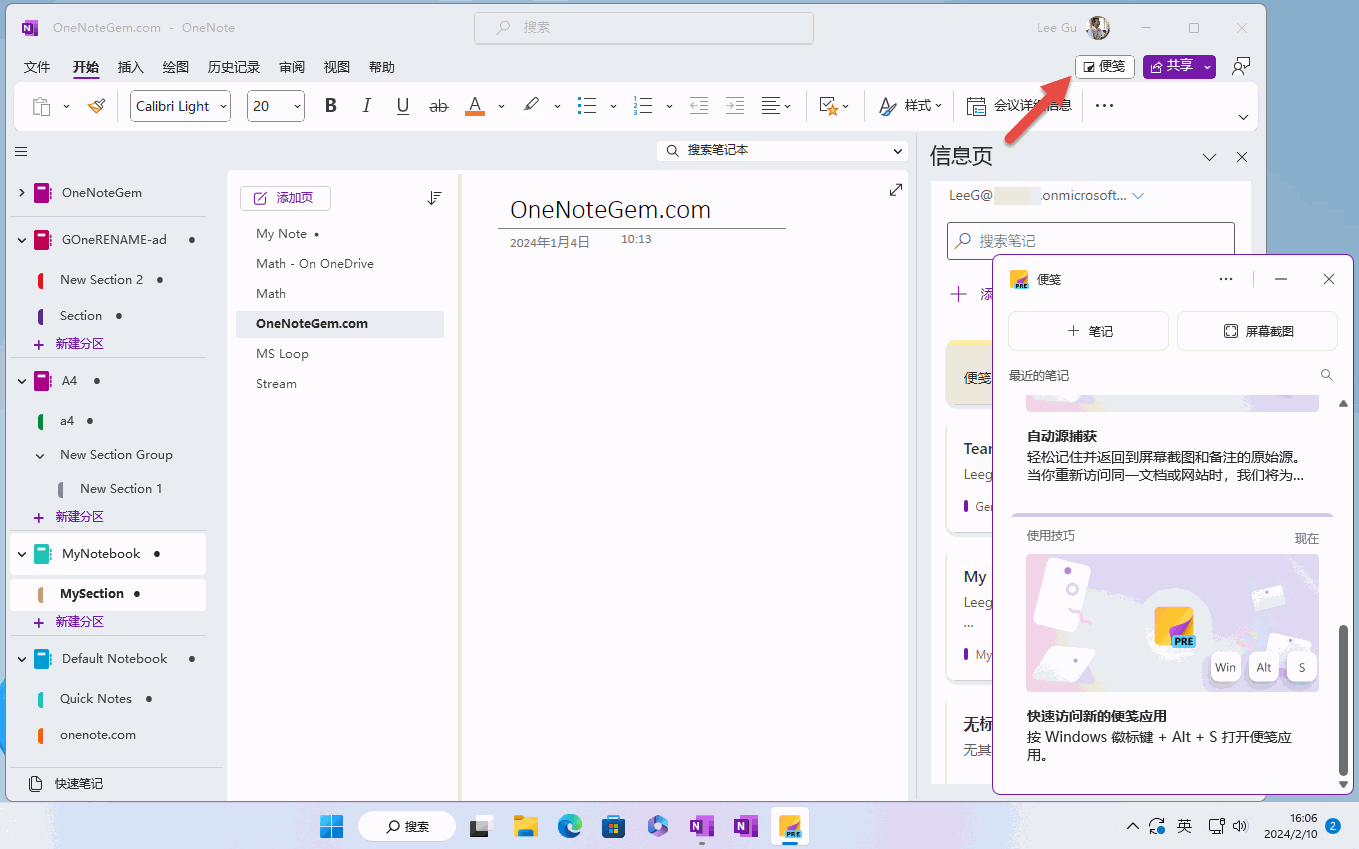Toggle underline formatting

tap(403, 106)
